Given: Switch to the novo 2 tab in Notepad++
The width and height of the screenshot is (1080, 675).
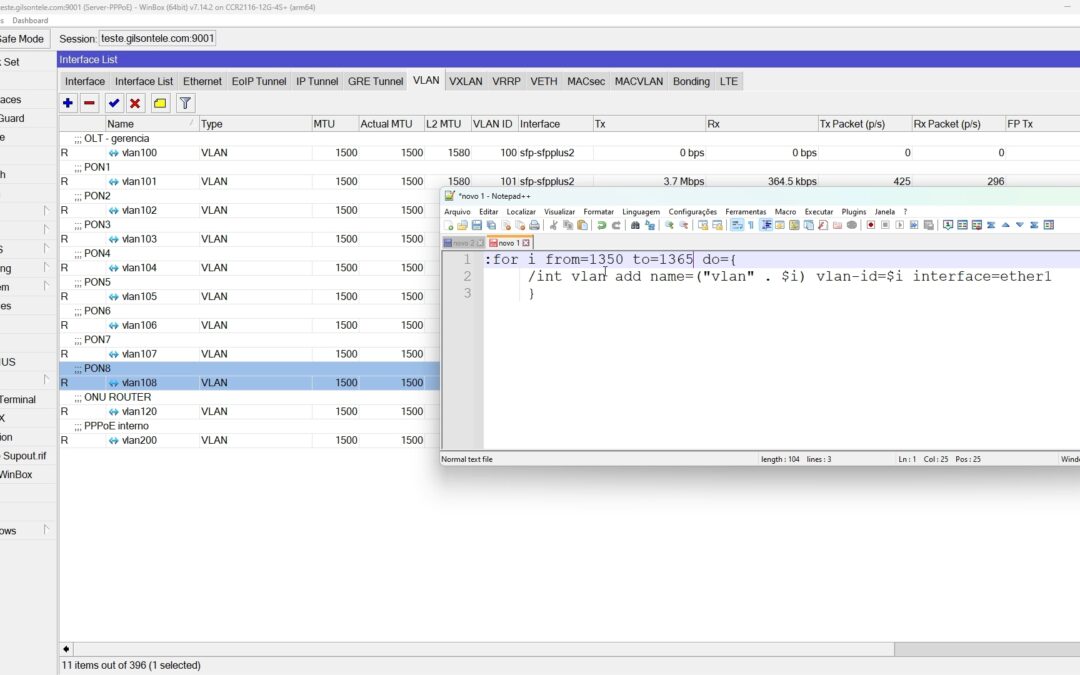Looking at the screenshot, I should (x=463, y=242).
